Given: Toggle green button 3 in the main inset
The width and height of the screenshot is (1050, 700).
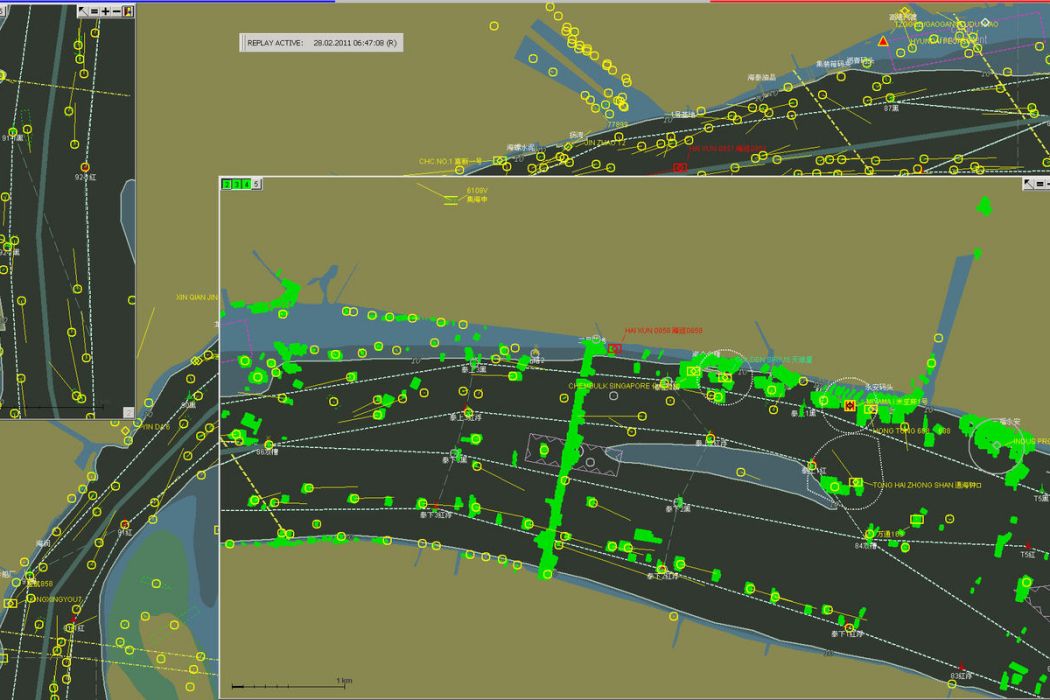Looking at the screenshot, I should pos(236,184).
